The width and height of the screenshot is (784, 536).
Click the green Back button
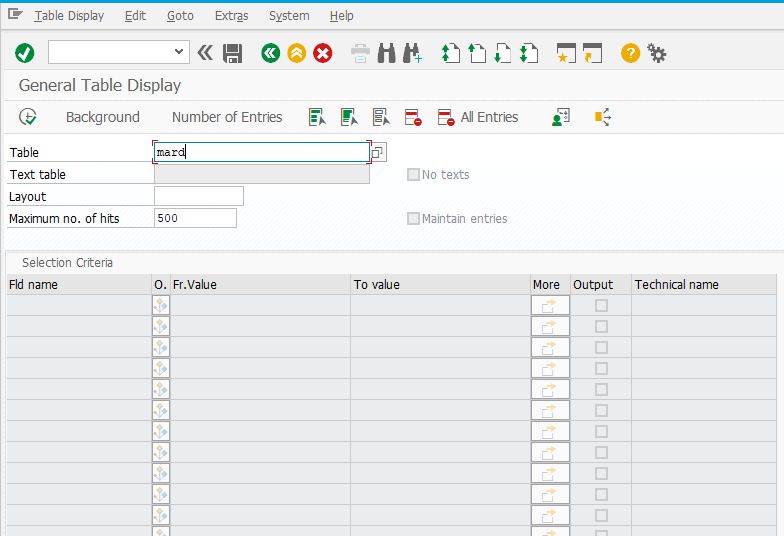coord(270,53)
